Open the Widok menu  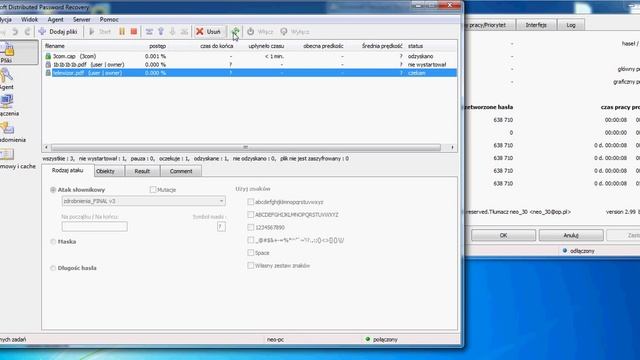point(29,19)
